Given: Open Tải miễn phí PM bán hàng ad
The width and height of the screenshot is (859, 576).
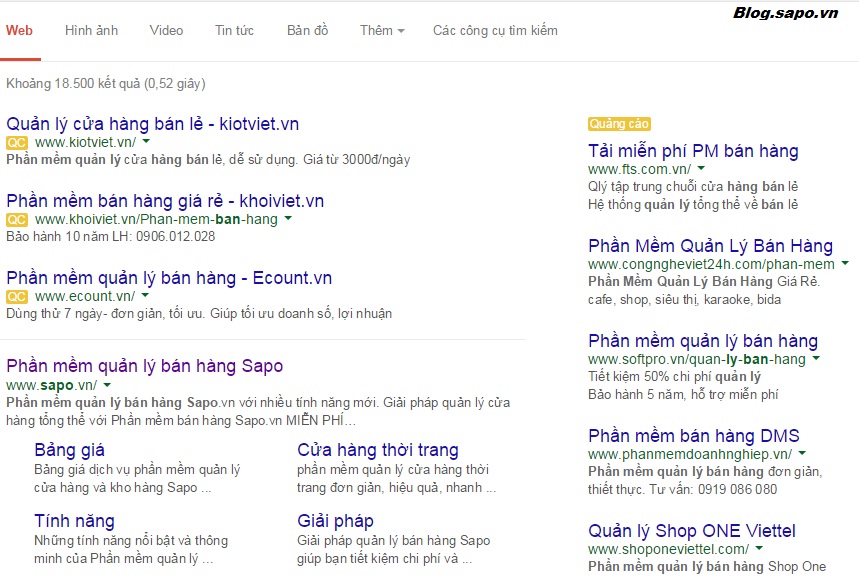Looking at the screenshot, I should [x=693, y=151].
